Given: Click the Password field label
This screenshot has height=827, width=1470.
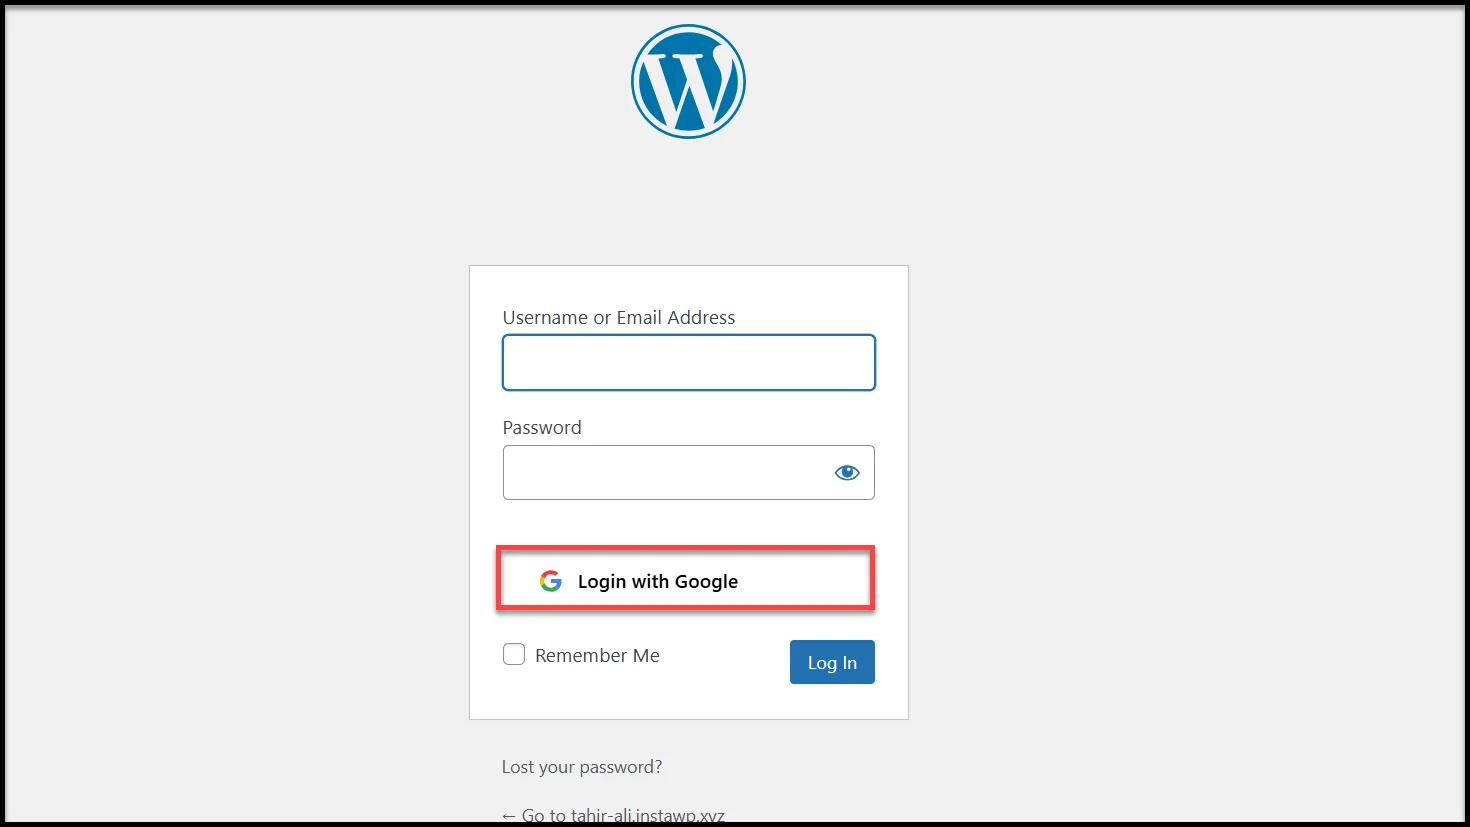Looking at the screenshot, I should [542, 427].
